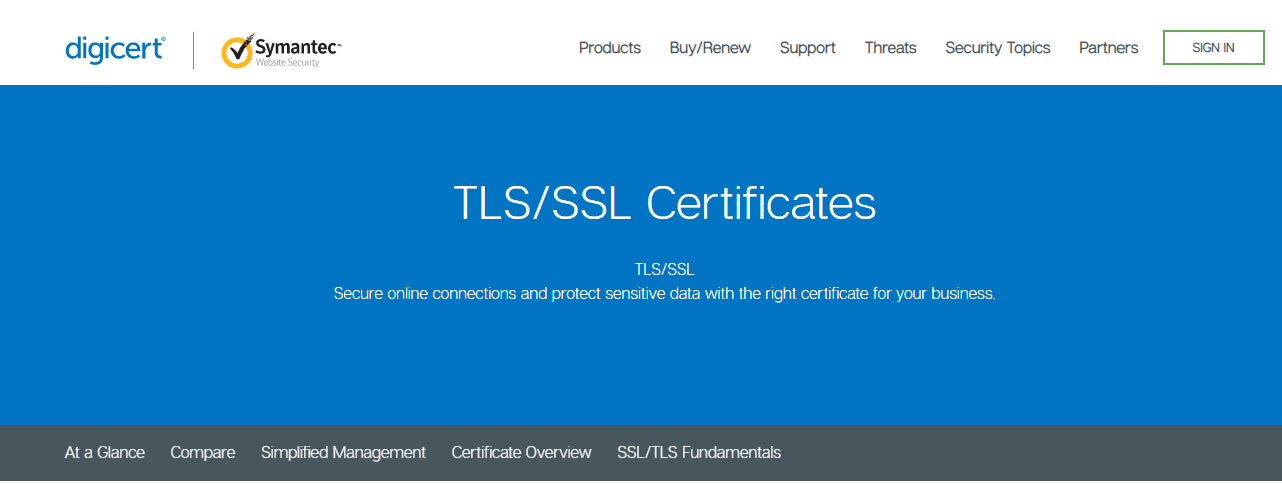The image size is (1282, 484).
Task: Click the 'Secure online connections' description text
Action: pyautogui.click(x=665, y=294)
